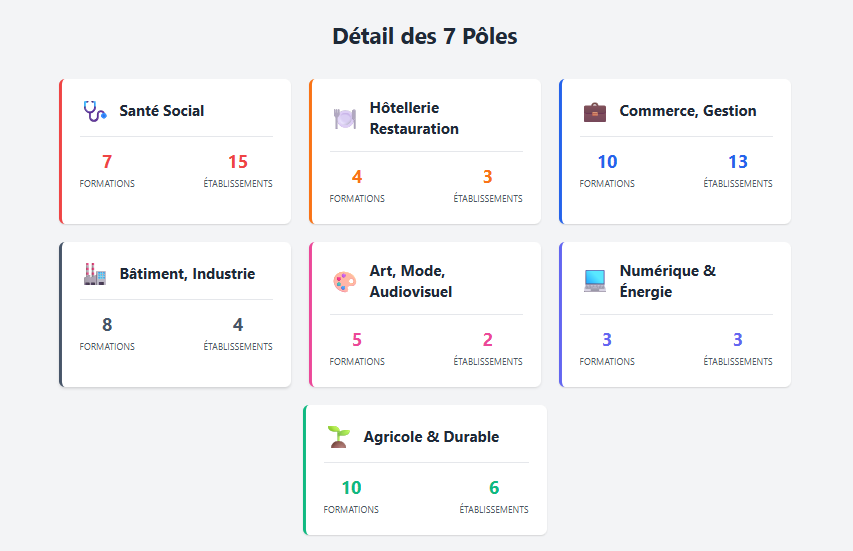Open the Santé Social card title

click(161, 111)
